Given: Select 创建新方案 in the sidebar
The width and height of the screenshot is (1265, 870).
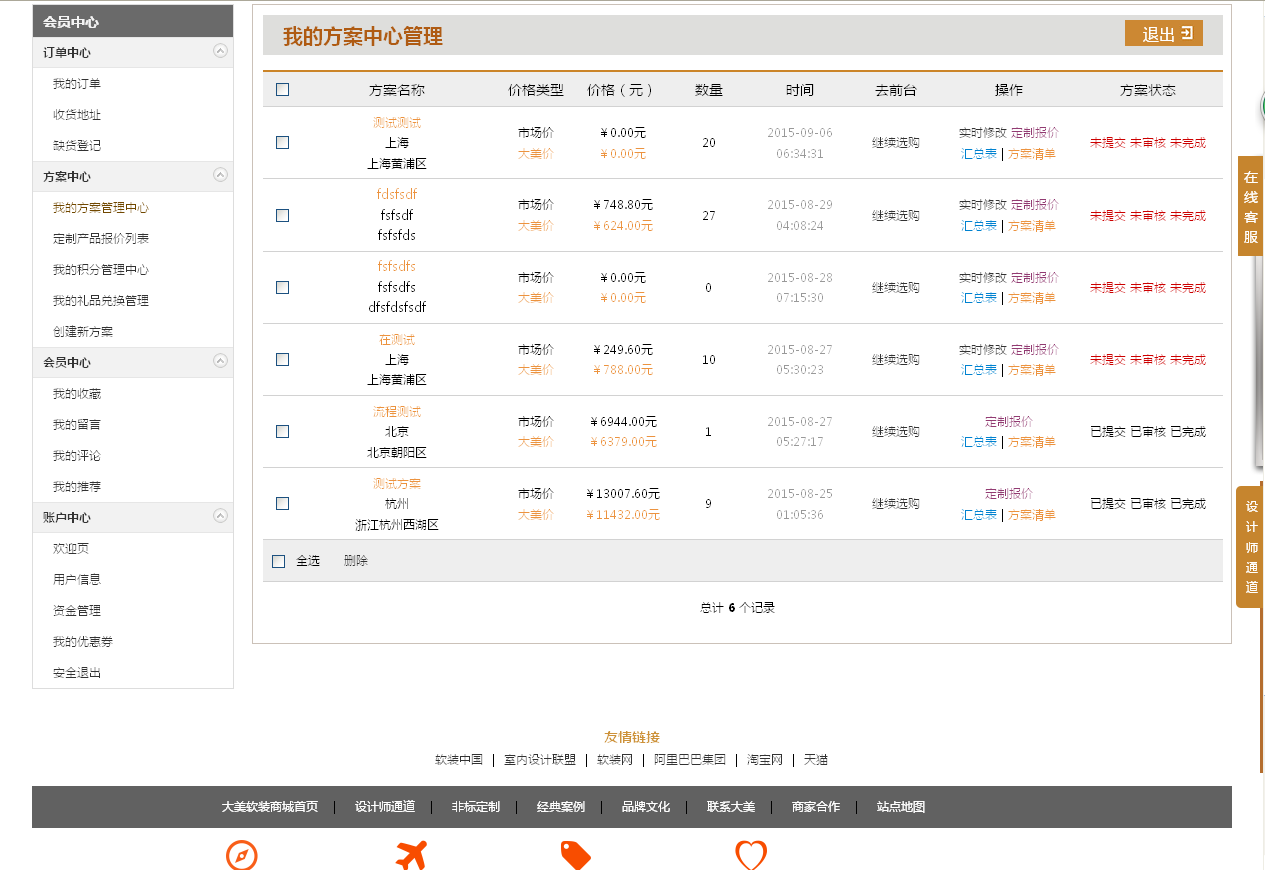Looking at the screenshot, I should (x=83, y=332).
